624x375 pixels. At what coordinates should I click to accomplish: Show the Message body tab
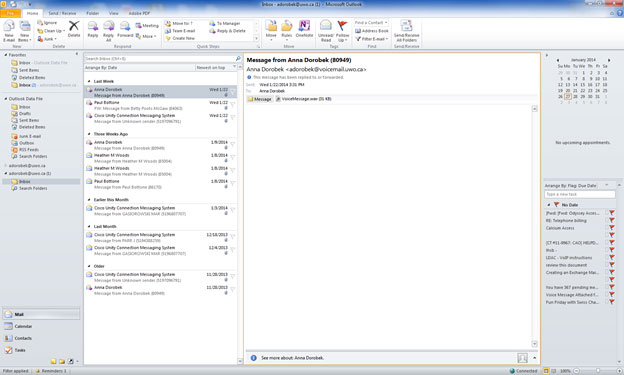[x=260, y=99]
